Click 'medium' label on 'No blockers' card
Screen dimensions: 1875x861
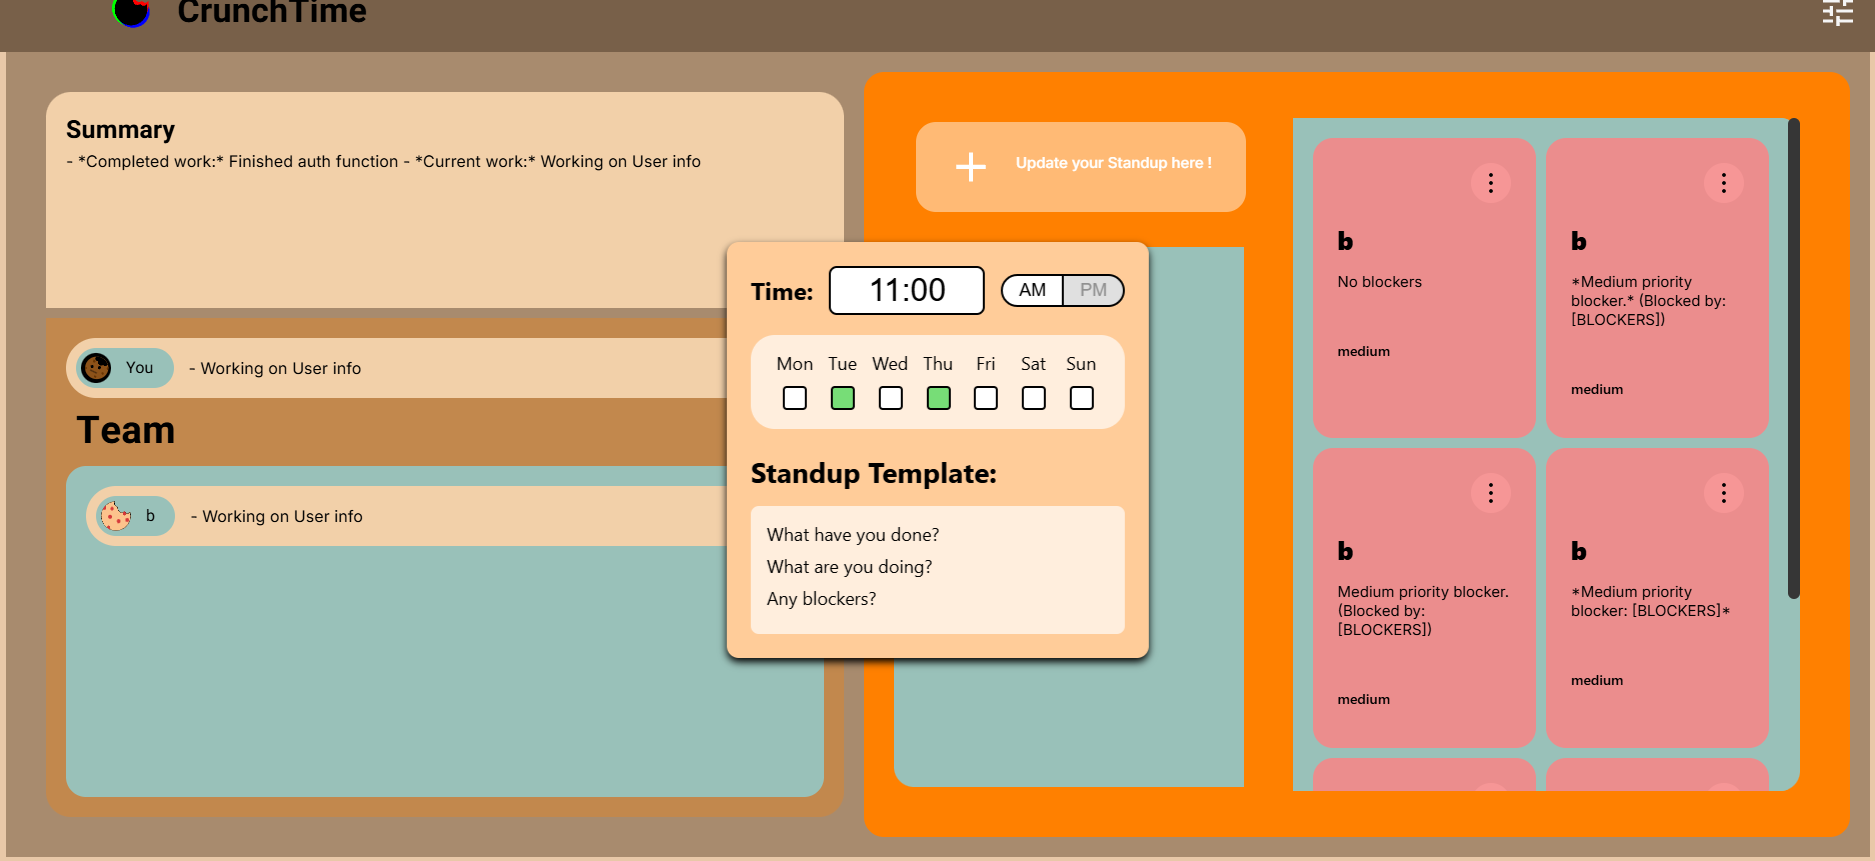coord(1363,352)
